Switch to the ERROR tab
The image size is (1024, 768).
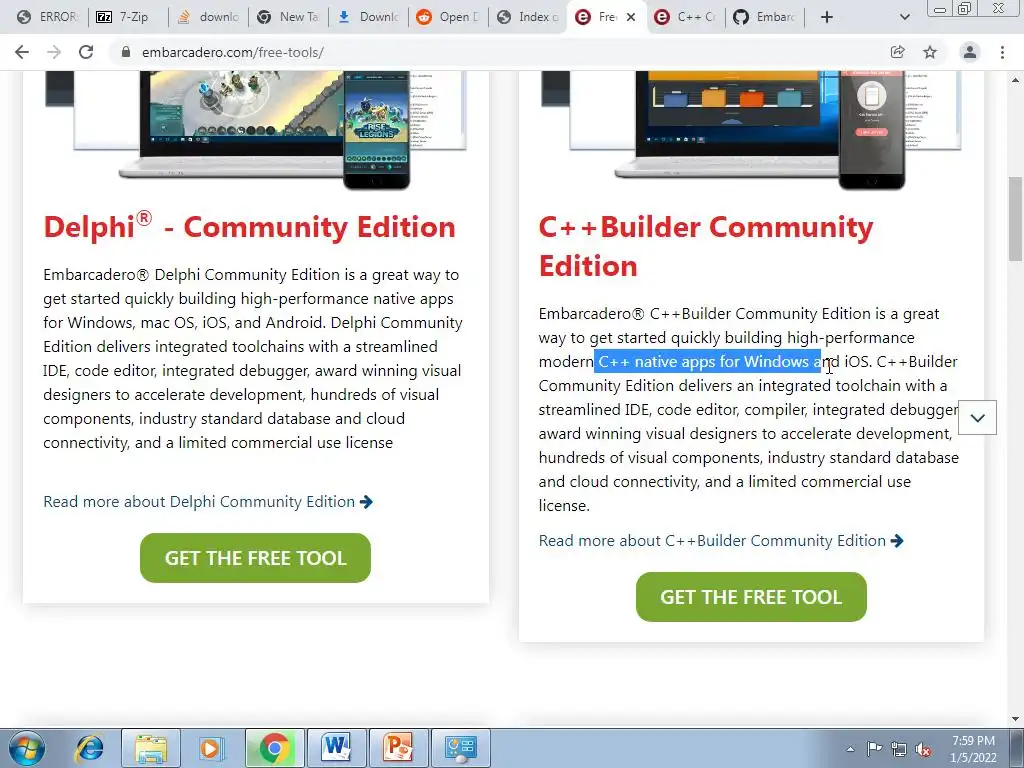coord(47,17)
